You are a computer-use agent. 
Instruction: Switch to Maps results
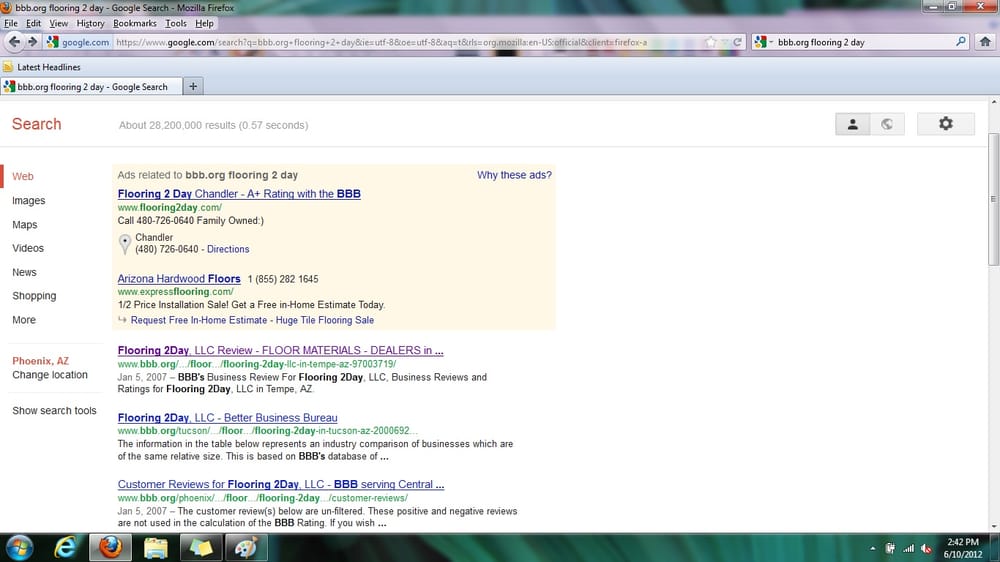(x=25, y=225)
